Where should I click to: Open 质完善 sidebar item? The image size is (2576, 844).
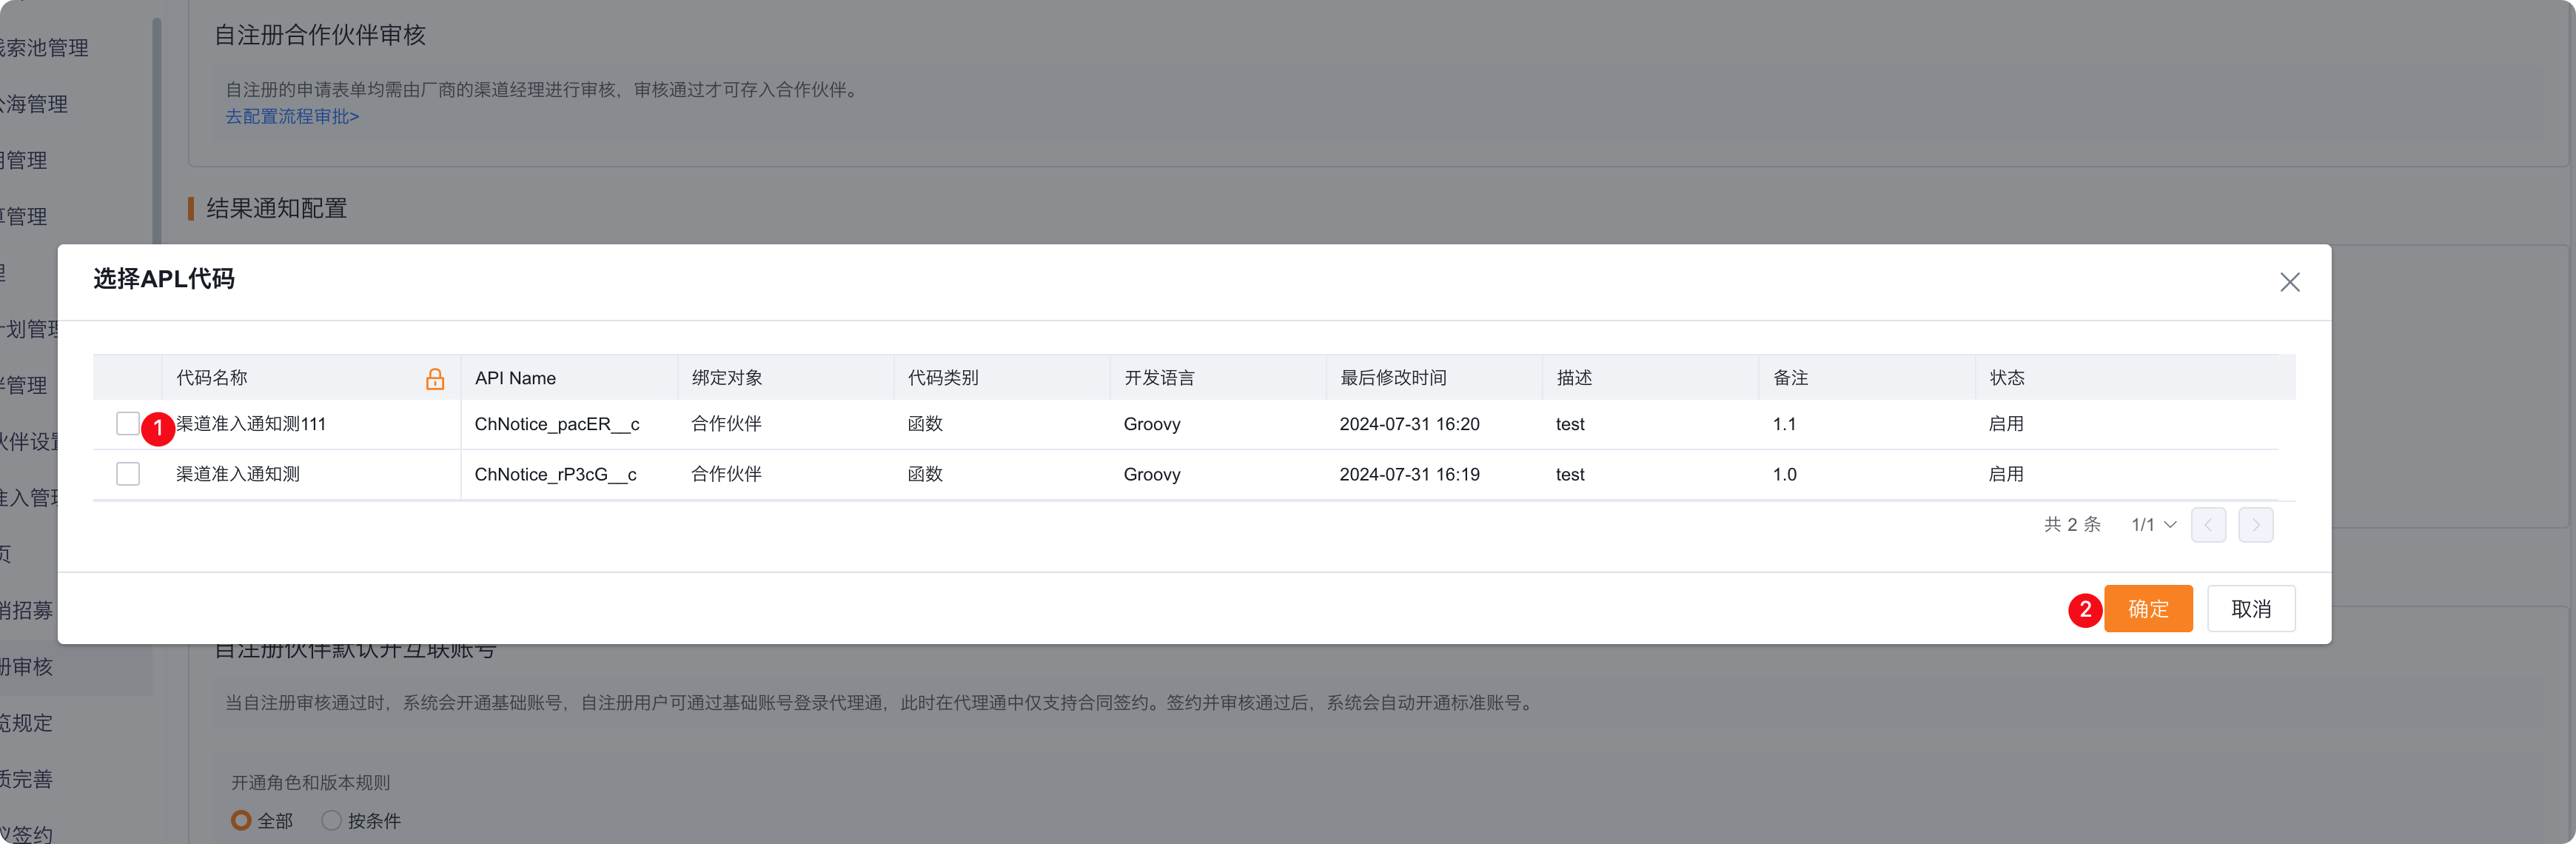point(27,779)
